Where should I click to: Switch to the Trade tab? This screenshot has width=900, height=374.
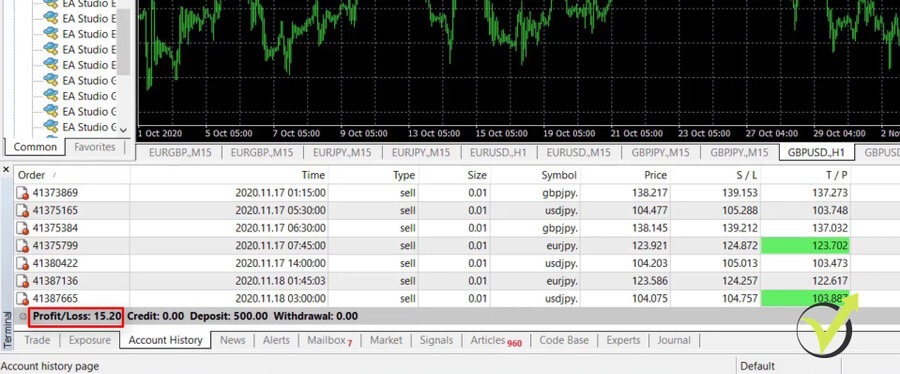tap(37, 340)
